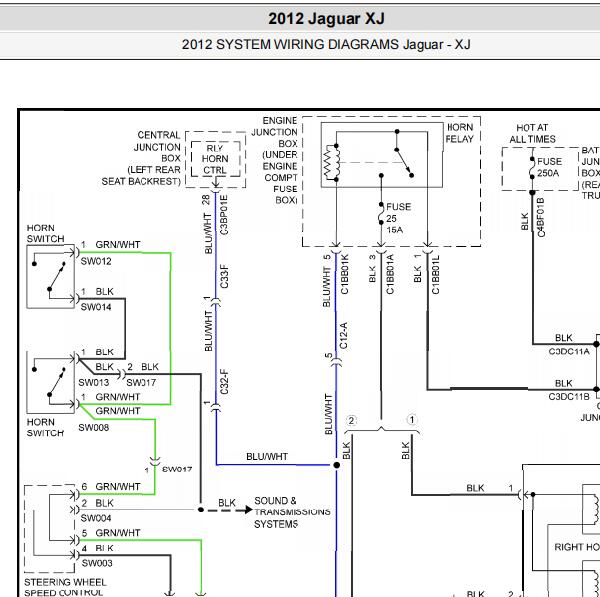
Task: Select the 'SW013' connector label
Action: (94, 382)
